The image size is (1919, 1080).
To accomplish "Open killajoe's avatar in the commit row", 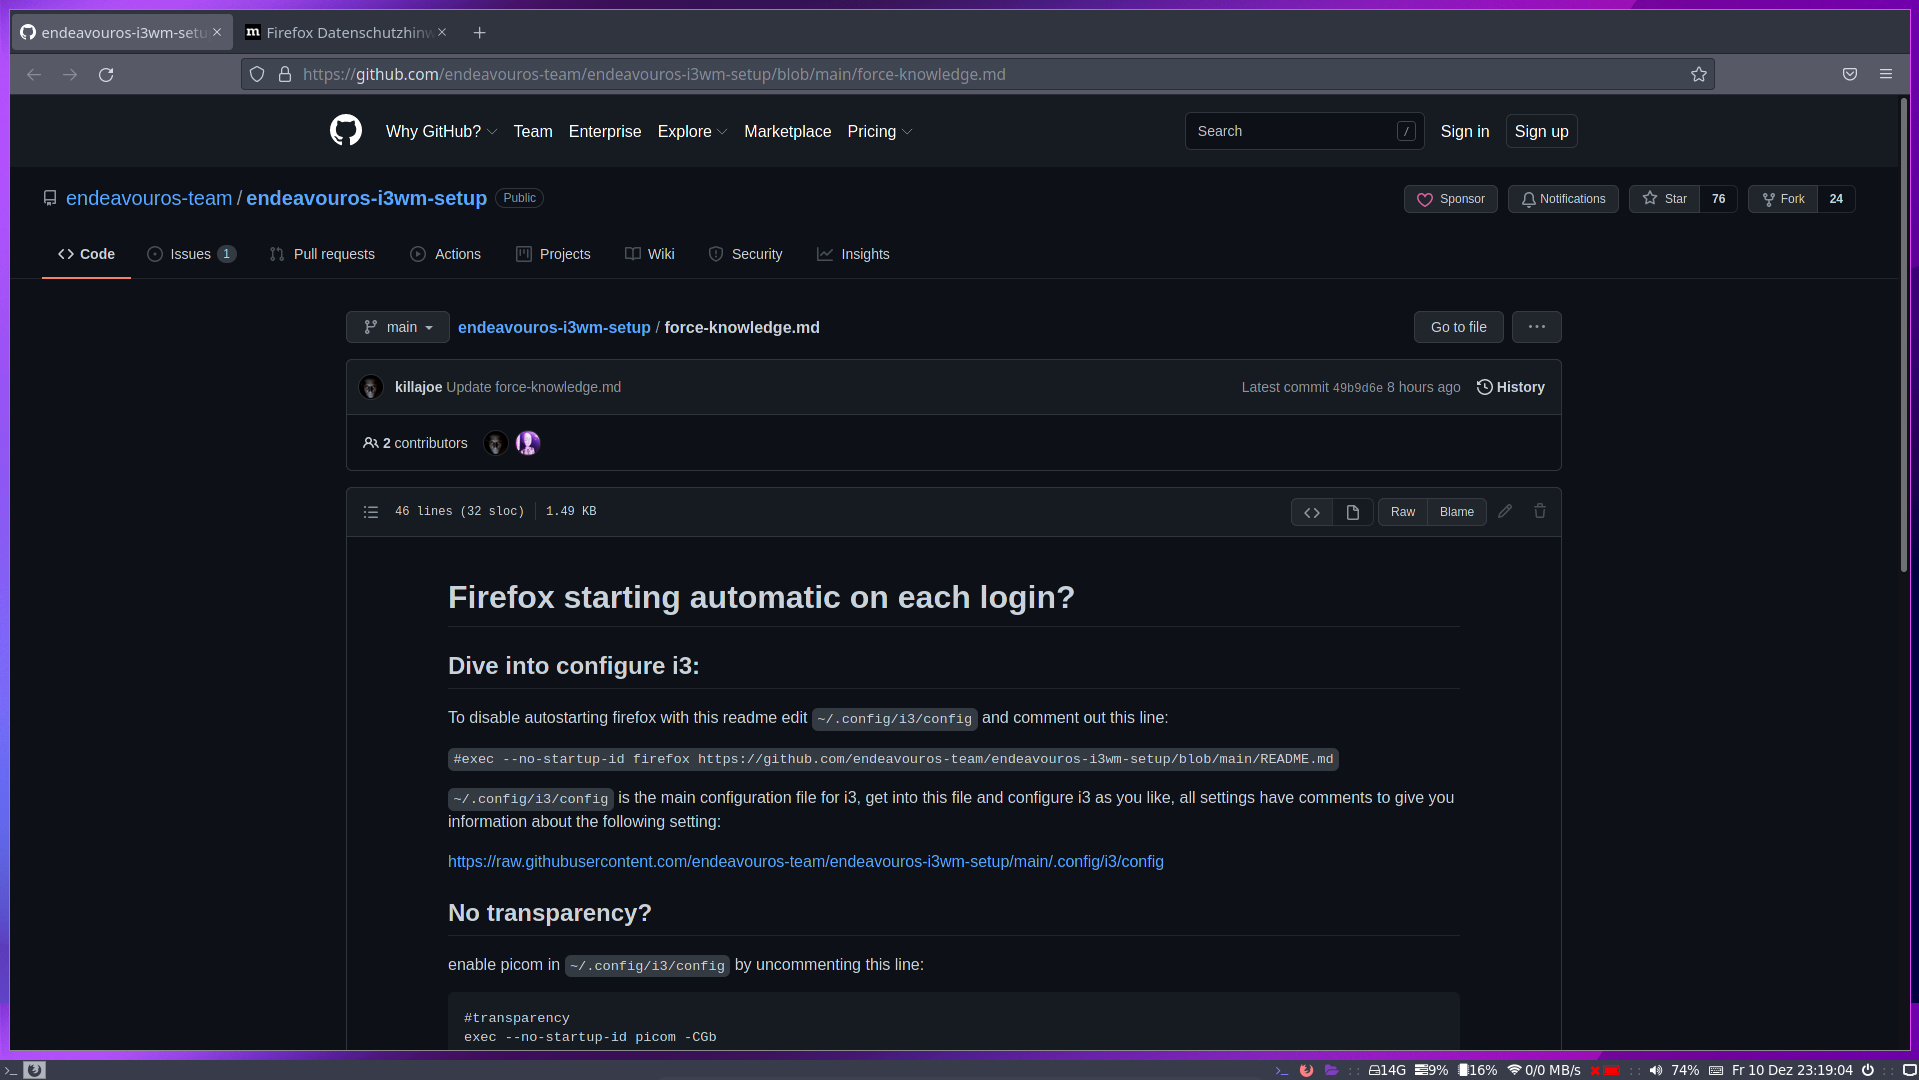I will [x=371, y=387].
